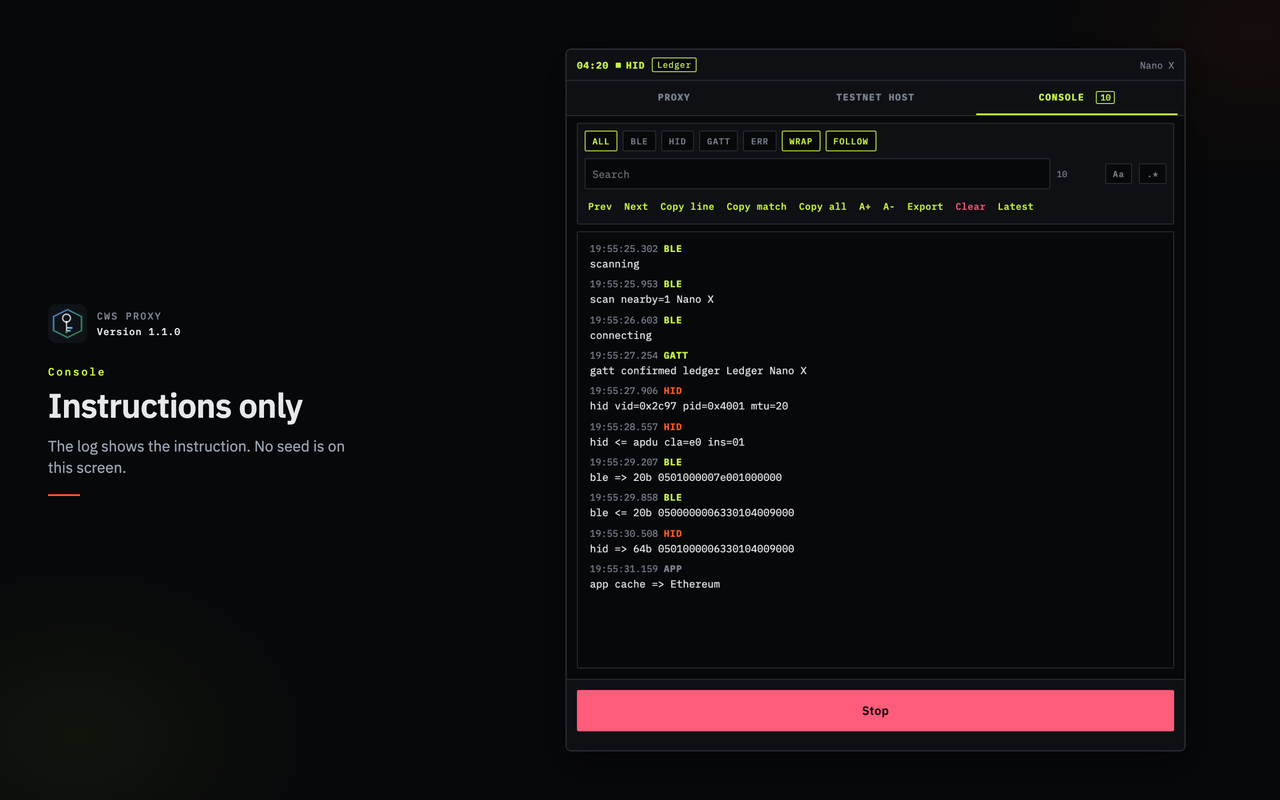This screenshot has height=800, width=1280.
Task: Toggle case-sensitive search (Aa)
Action: [1118, 174]
